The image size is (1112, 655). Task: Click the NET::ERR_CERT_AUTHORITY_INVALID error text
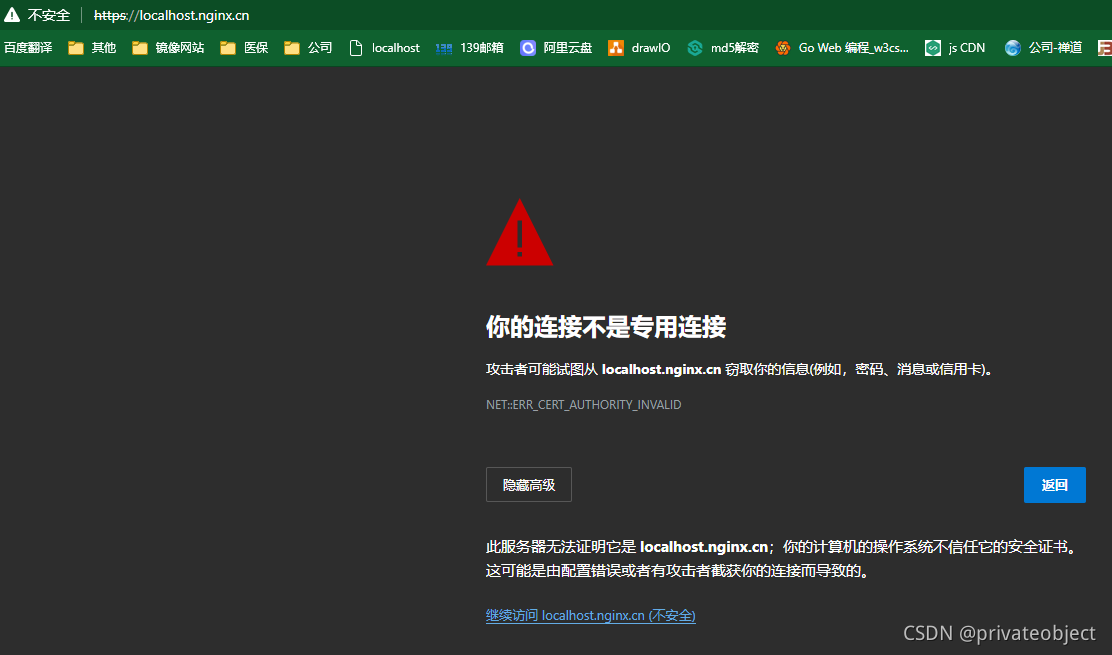click(583, 404)
